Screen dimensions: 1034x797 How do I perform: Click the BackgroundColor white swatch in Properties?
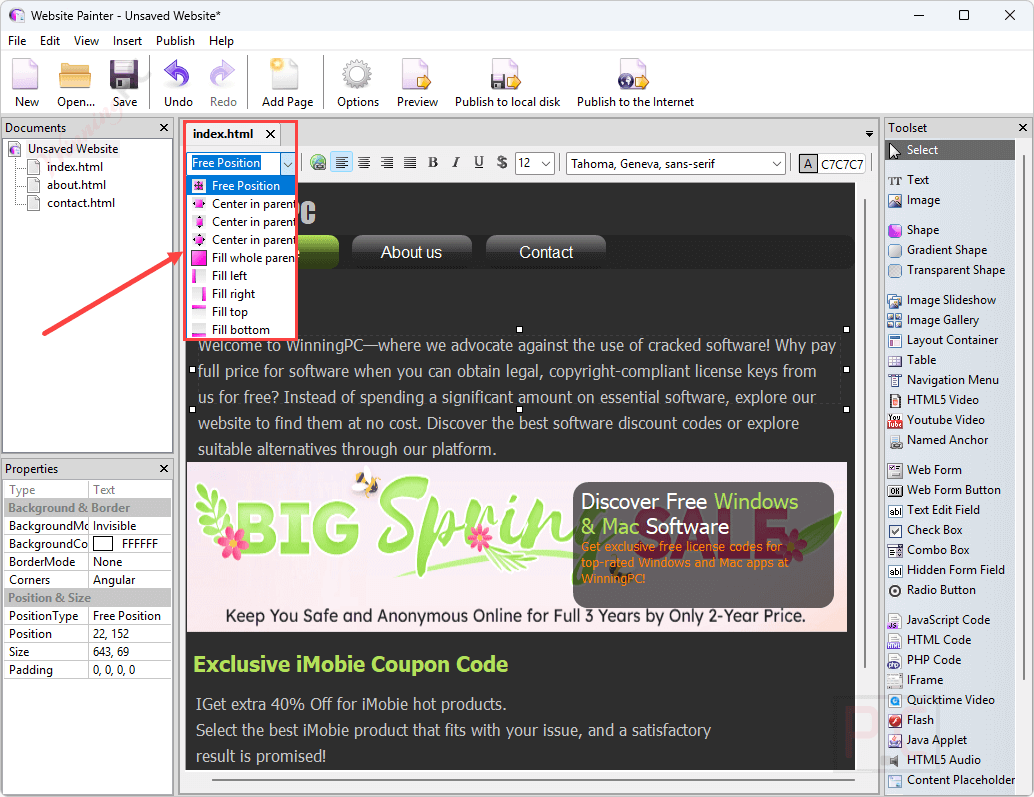pyautogui.click(x=103, y=544)
